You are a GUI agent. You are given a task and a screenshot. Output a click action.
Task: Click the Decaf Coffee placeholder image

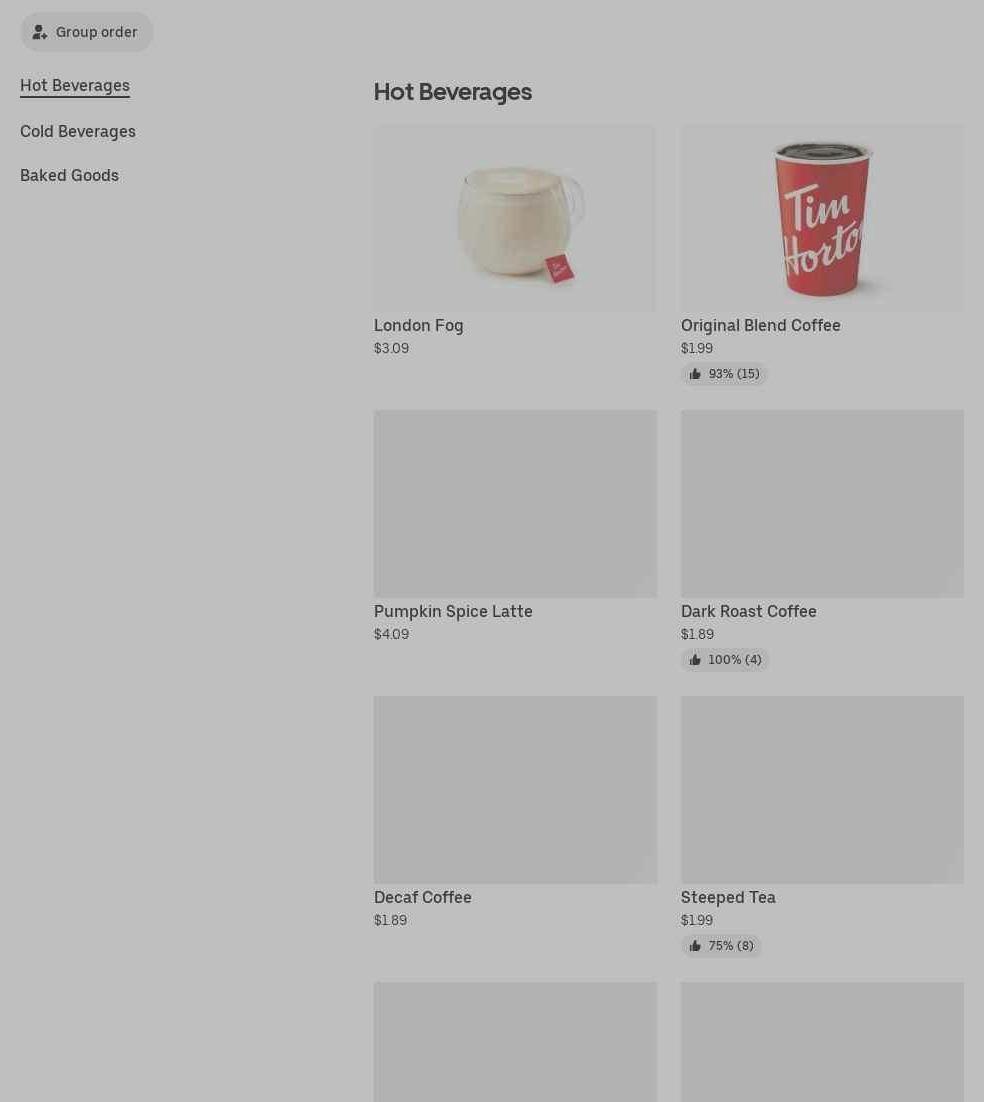[515, 790]
